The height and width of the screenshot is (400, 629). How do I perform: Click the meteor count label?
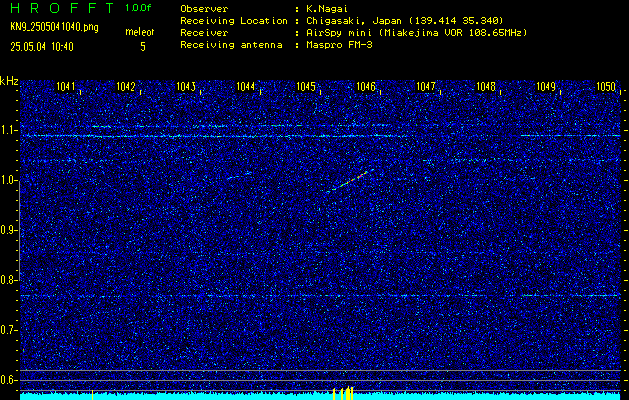click(x=140, y=32)
